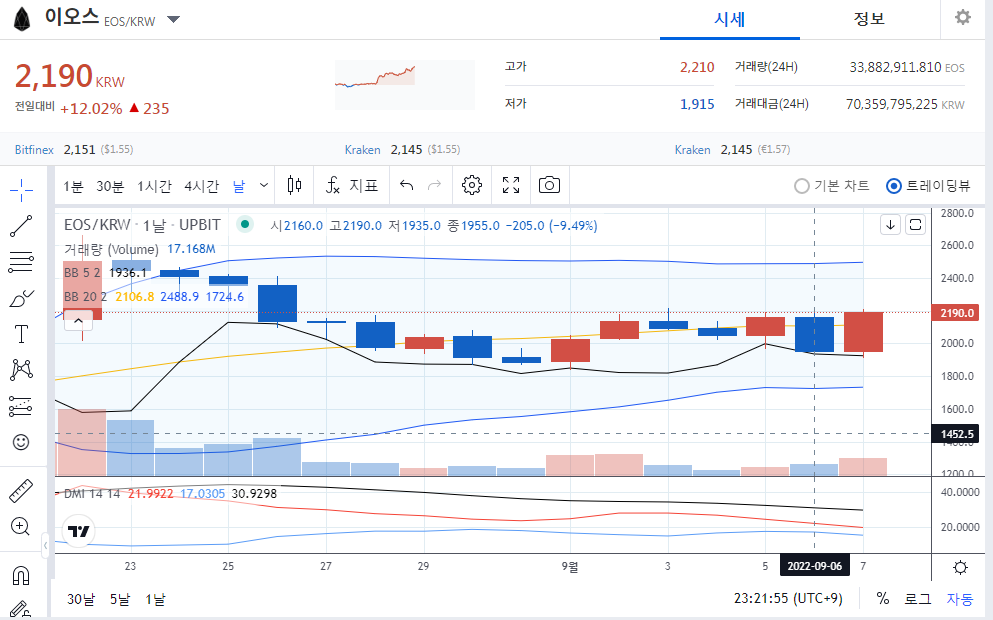
Task: Click the 2022-09-06 date marker
Action: coord(814,566)
